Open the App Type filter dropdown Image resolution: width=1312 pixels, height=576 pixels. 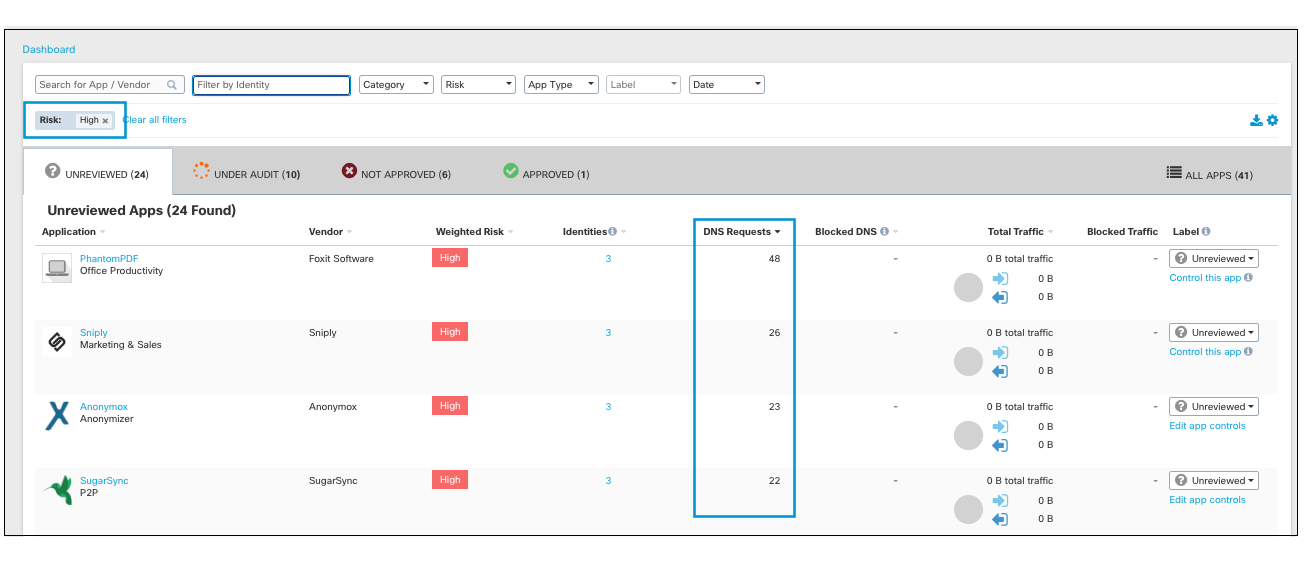click(x=561, y=85)
